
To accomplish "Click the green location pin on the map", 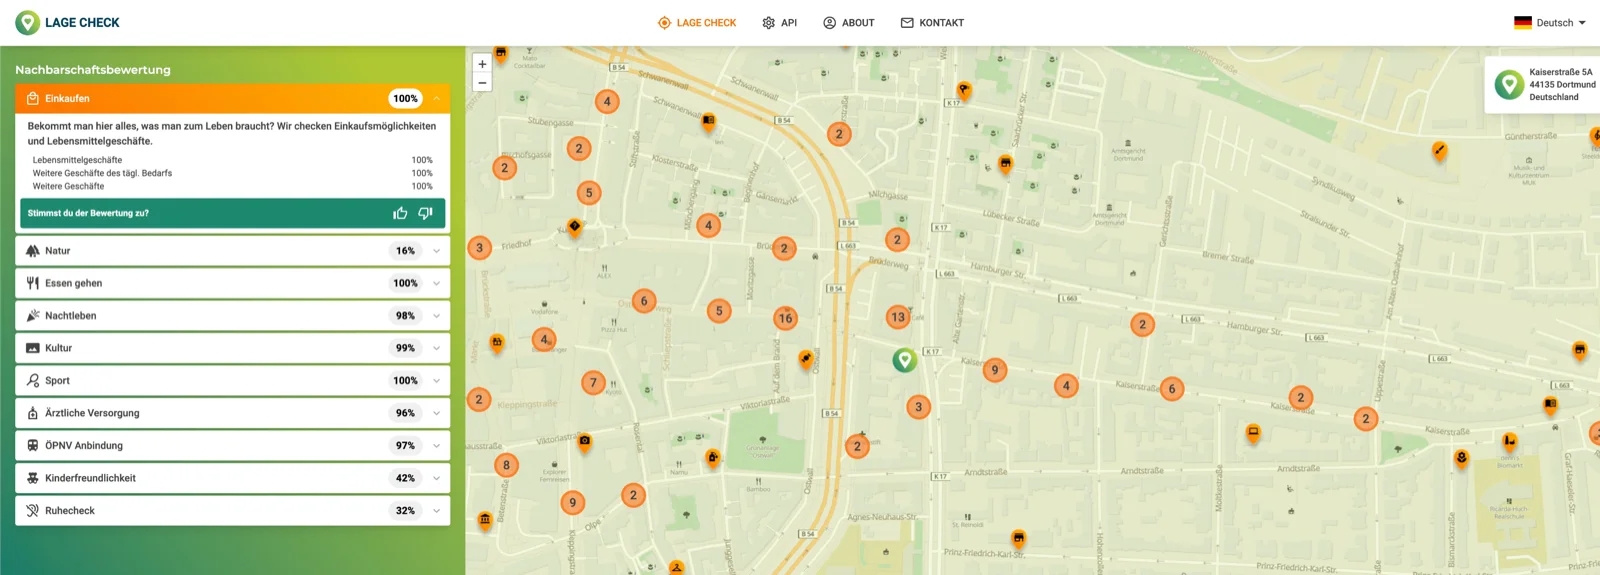I will pyautogui.click(x=904, y=360).
